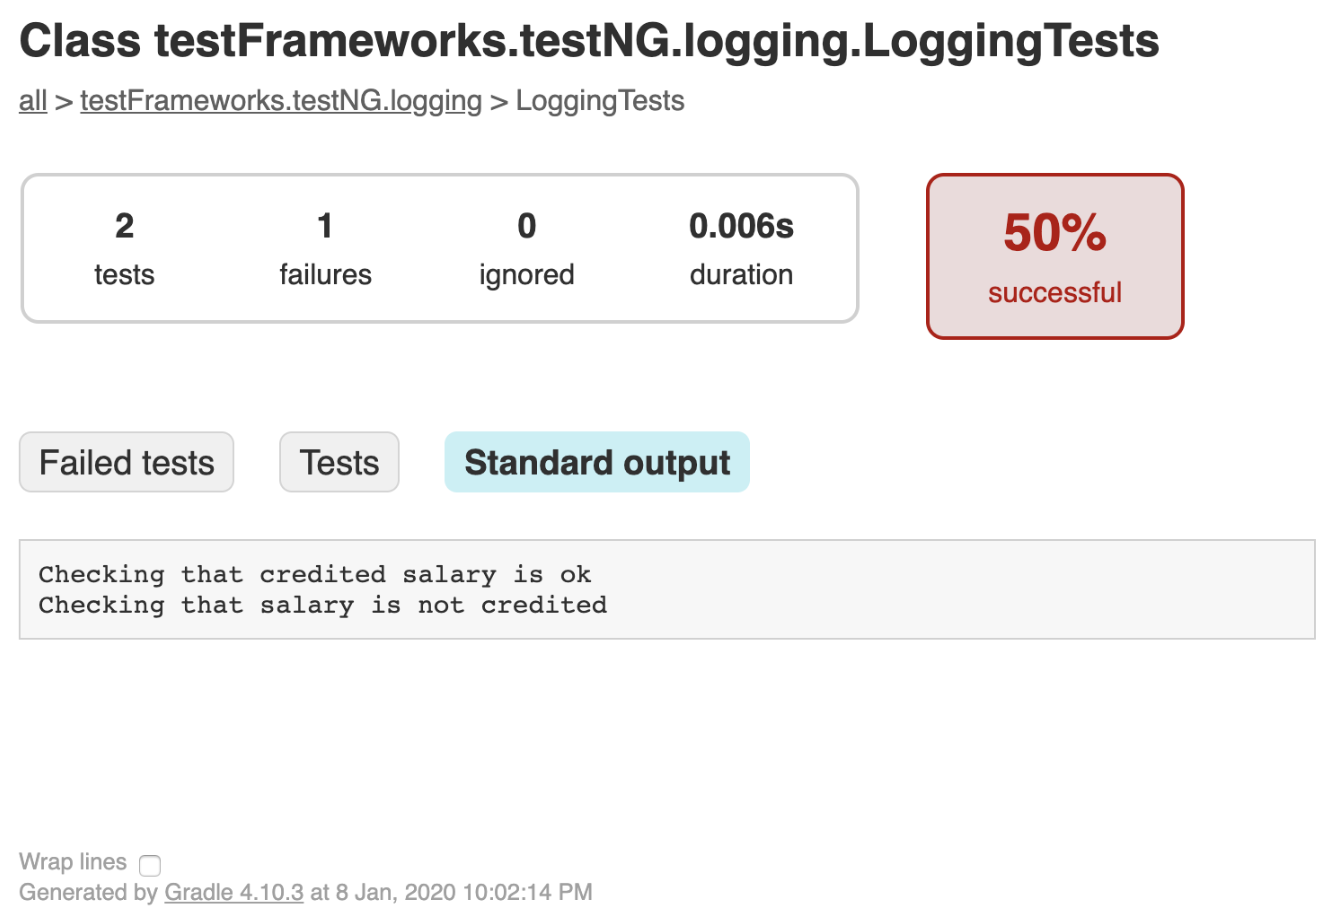The width and height of the screenshot is (1324, 914).
Task: Click the 'Checking that salary is not credited' line
Action: (322, 605)
